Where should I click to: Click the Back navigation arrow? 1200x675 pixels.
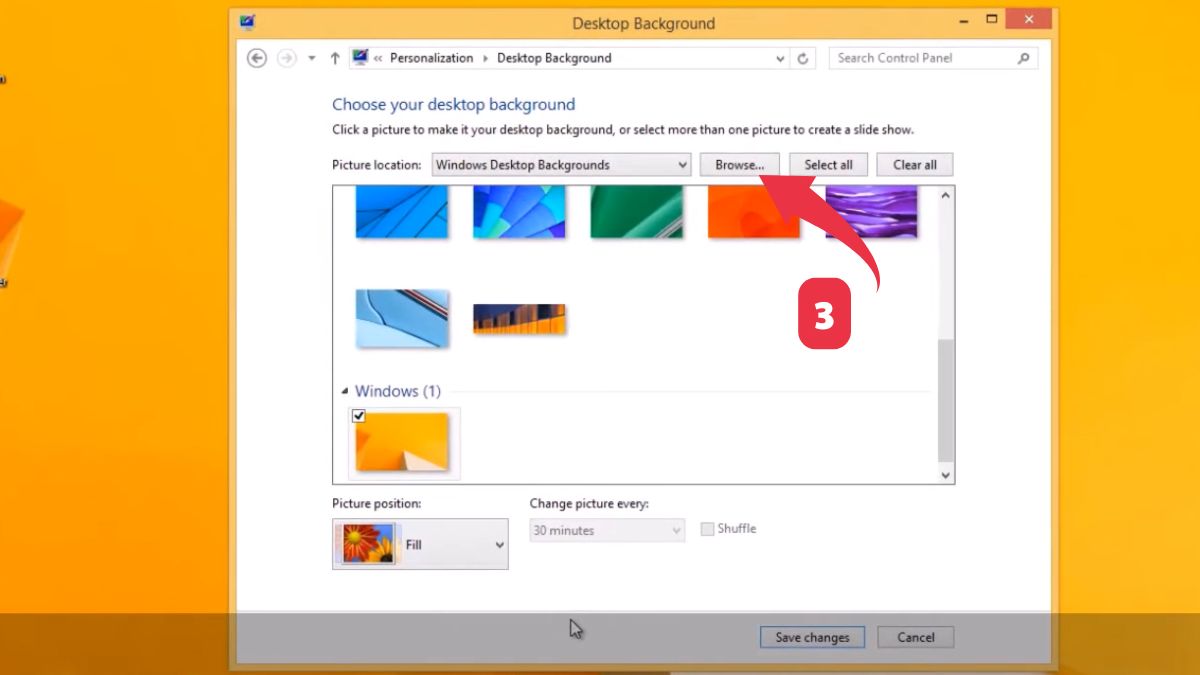pos(257,58)
